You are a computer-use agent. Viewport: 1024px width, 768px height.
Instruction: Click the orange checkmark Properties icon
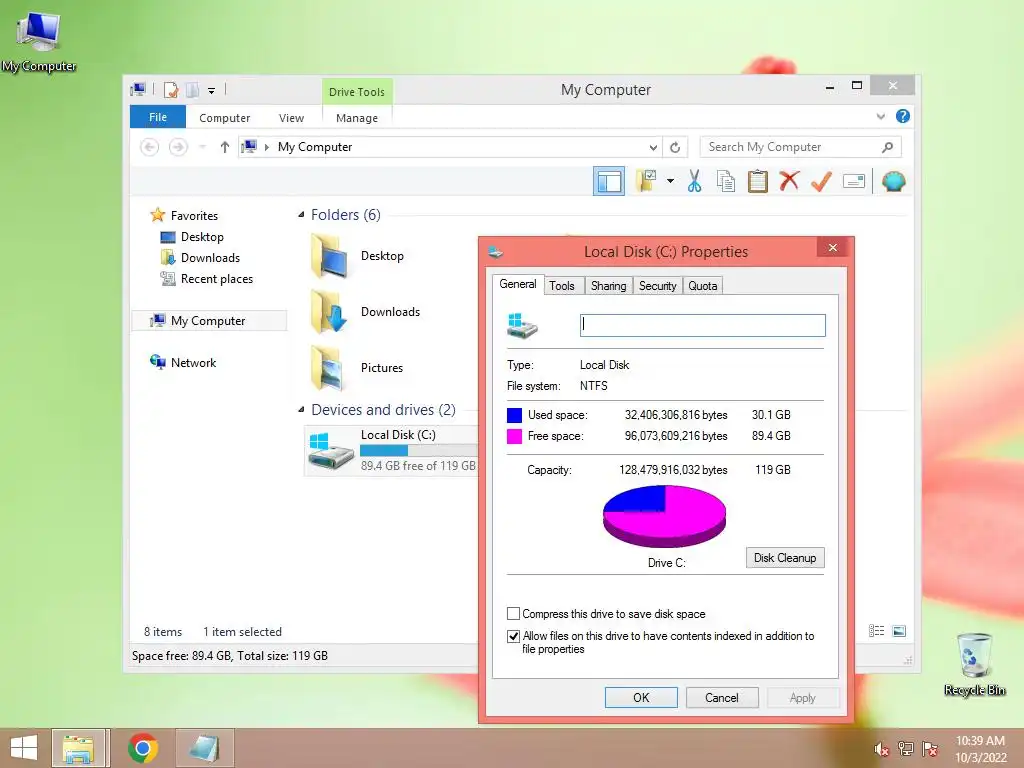coord(821,181)
